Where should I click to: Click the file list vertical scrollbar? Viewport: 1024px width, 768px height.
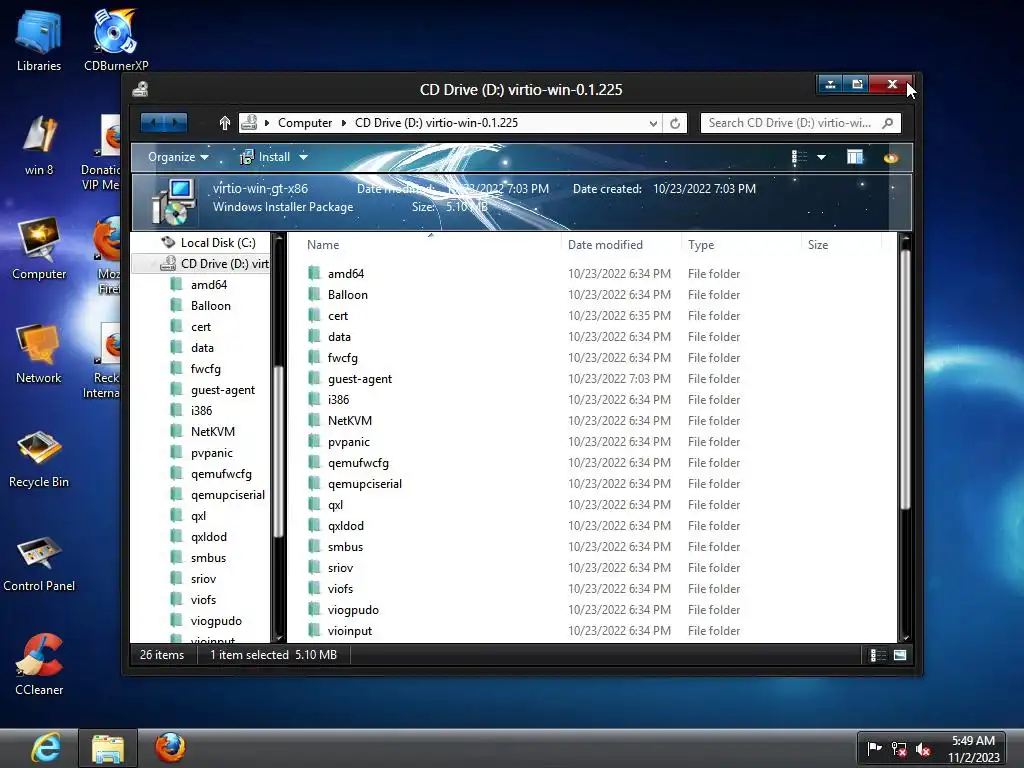tap(905, 379)
